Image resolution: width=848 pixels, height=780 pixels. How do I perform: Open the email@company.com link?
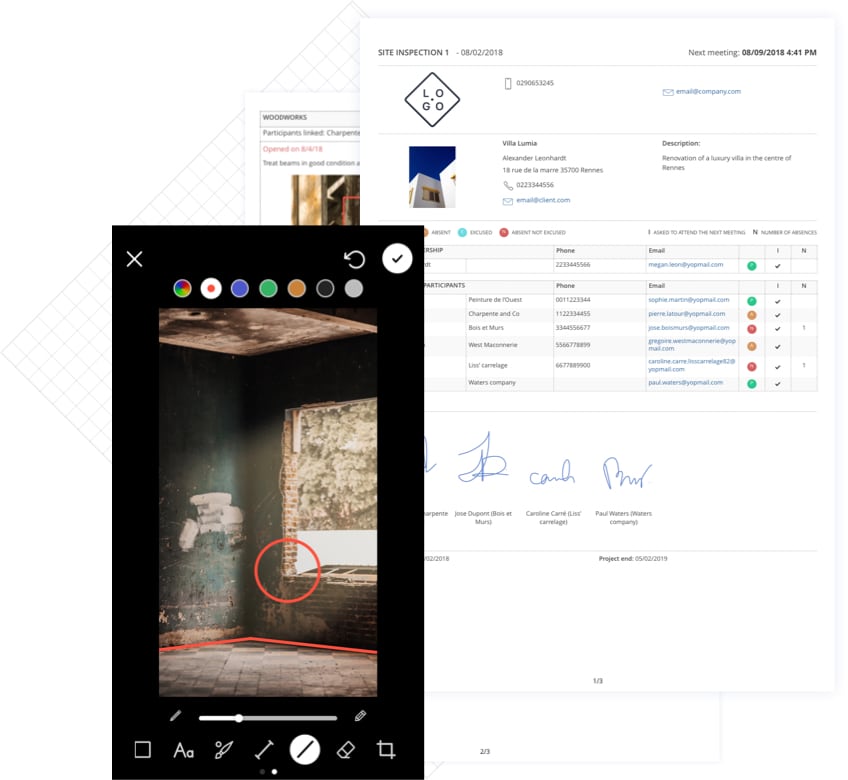coord(708,91)
